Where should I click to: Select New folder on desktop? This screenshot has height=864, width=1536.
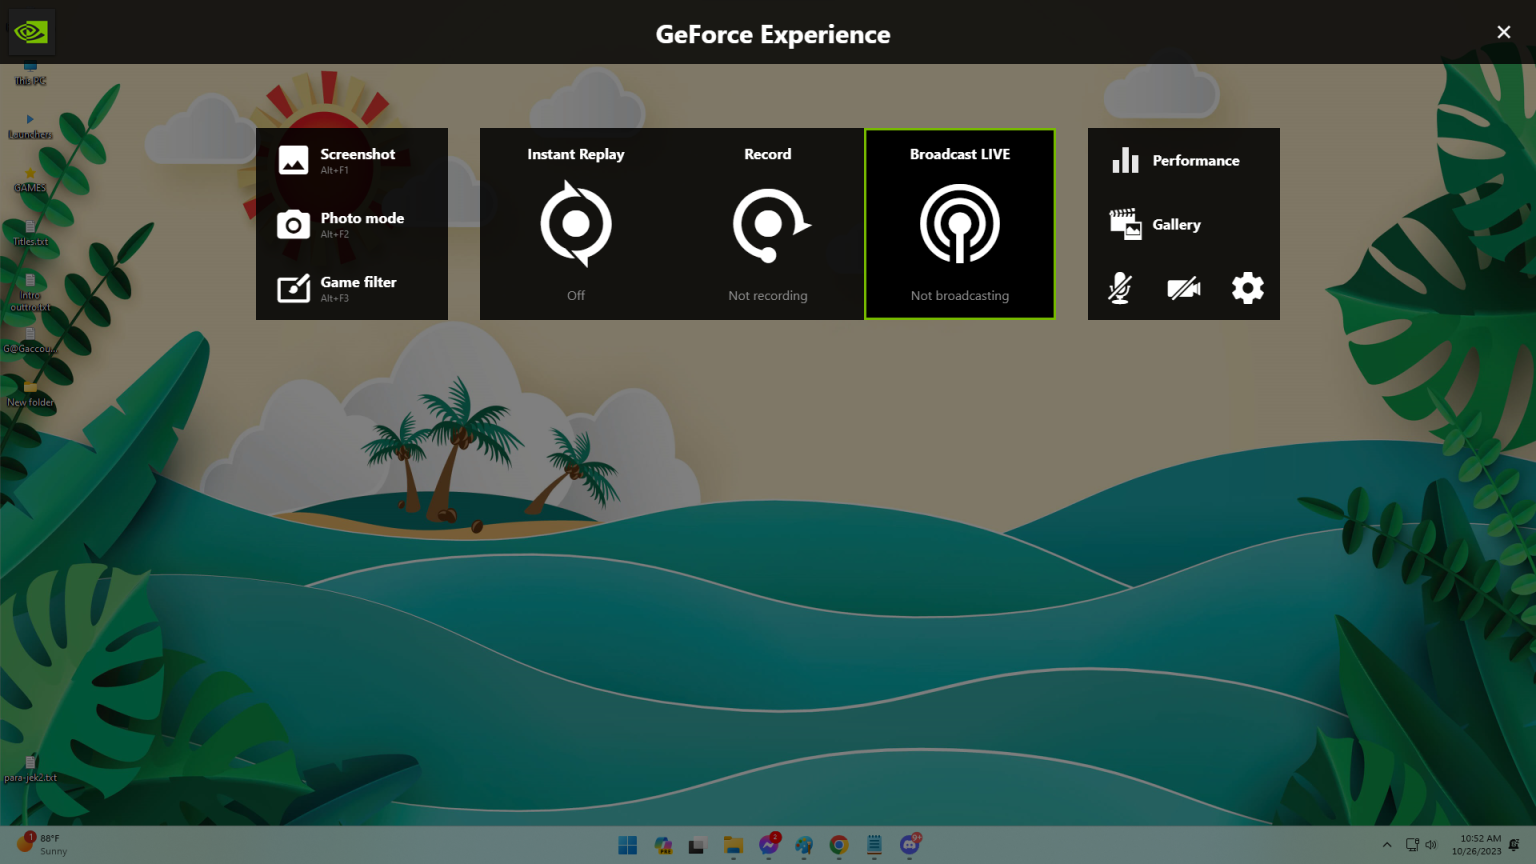(x=30, y=395)
